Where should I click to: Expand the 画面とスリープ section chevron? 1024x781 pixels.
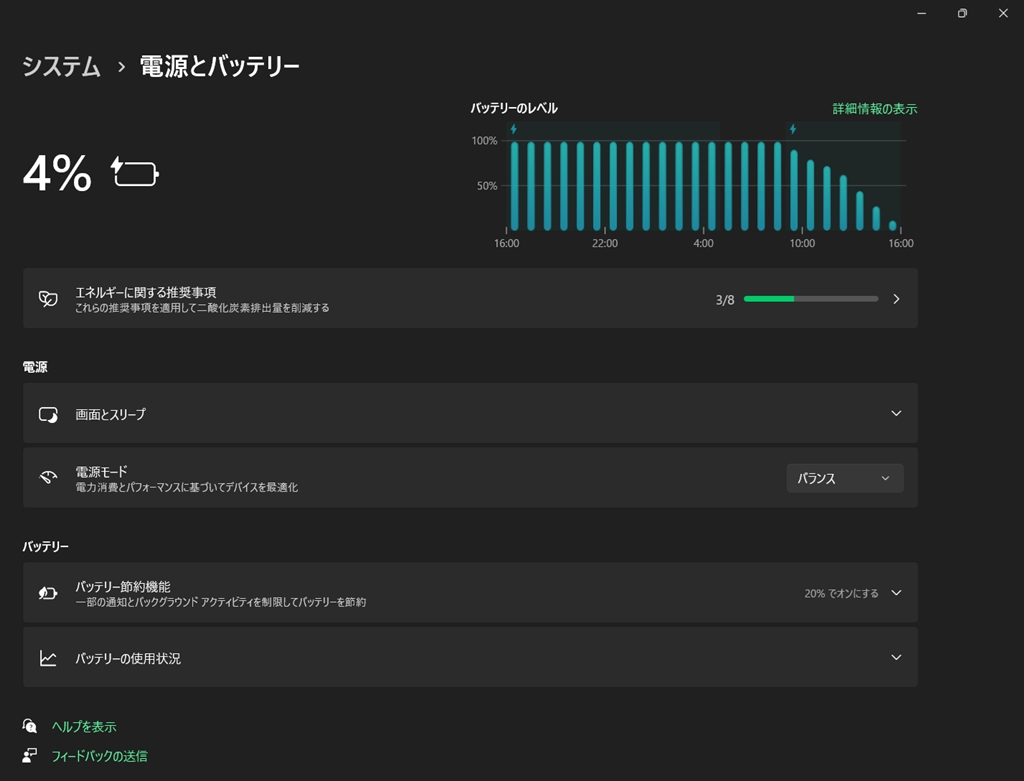[896, 413]
